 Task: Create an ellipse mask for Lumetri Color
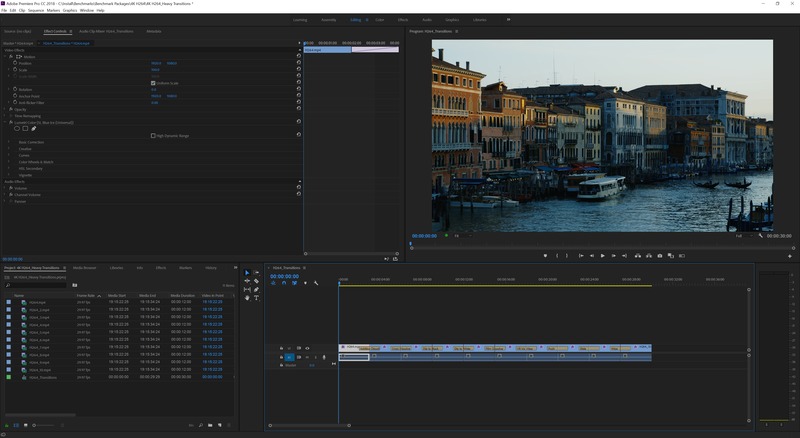[x=17, y=128]
